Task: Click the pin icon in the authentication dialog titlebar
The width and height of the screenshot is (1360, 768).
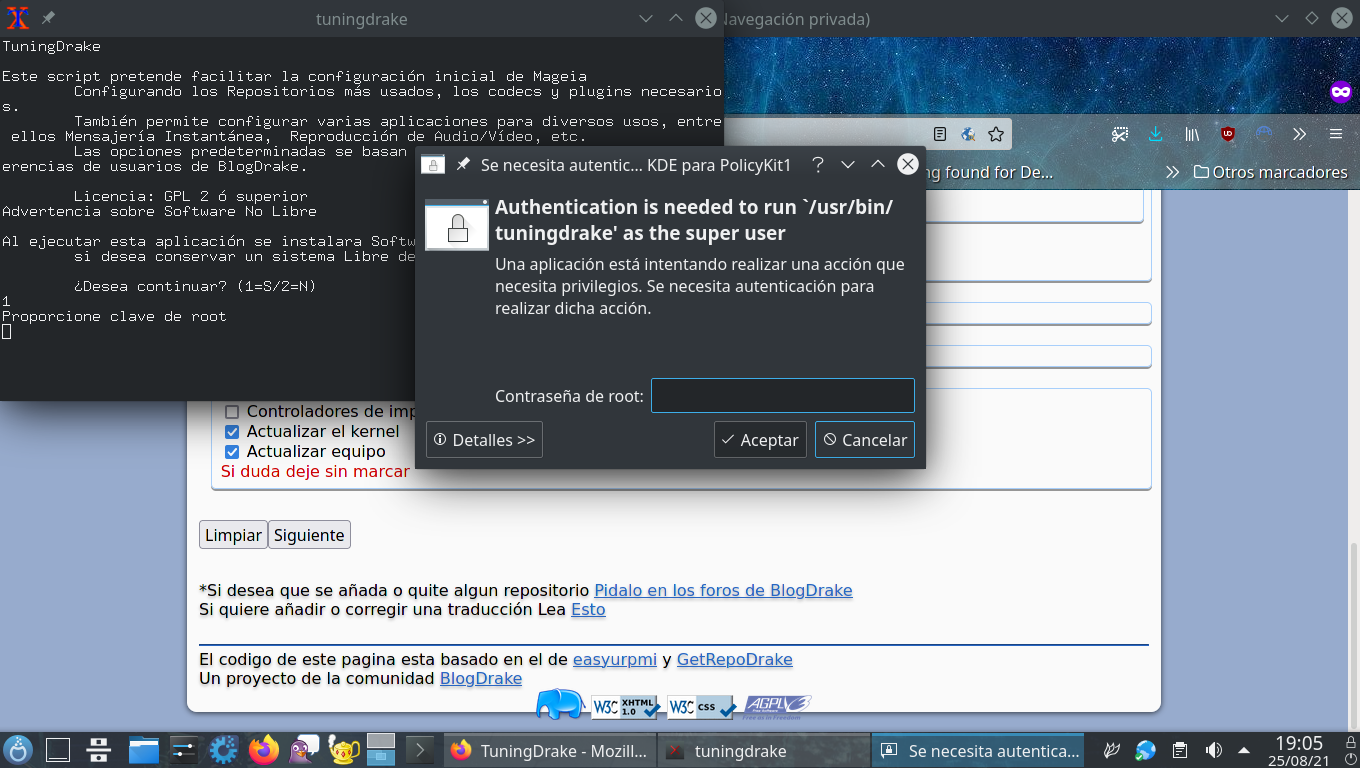Action: (463, 165)
